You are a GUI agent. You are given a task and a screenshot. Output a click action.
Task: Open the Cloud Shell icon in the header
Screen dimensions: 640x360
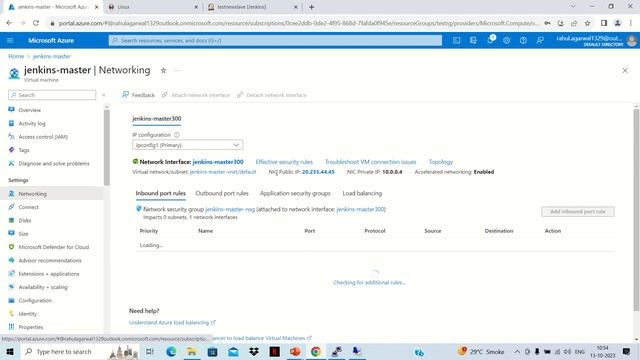point(456,40)
